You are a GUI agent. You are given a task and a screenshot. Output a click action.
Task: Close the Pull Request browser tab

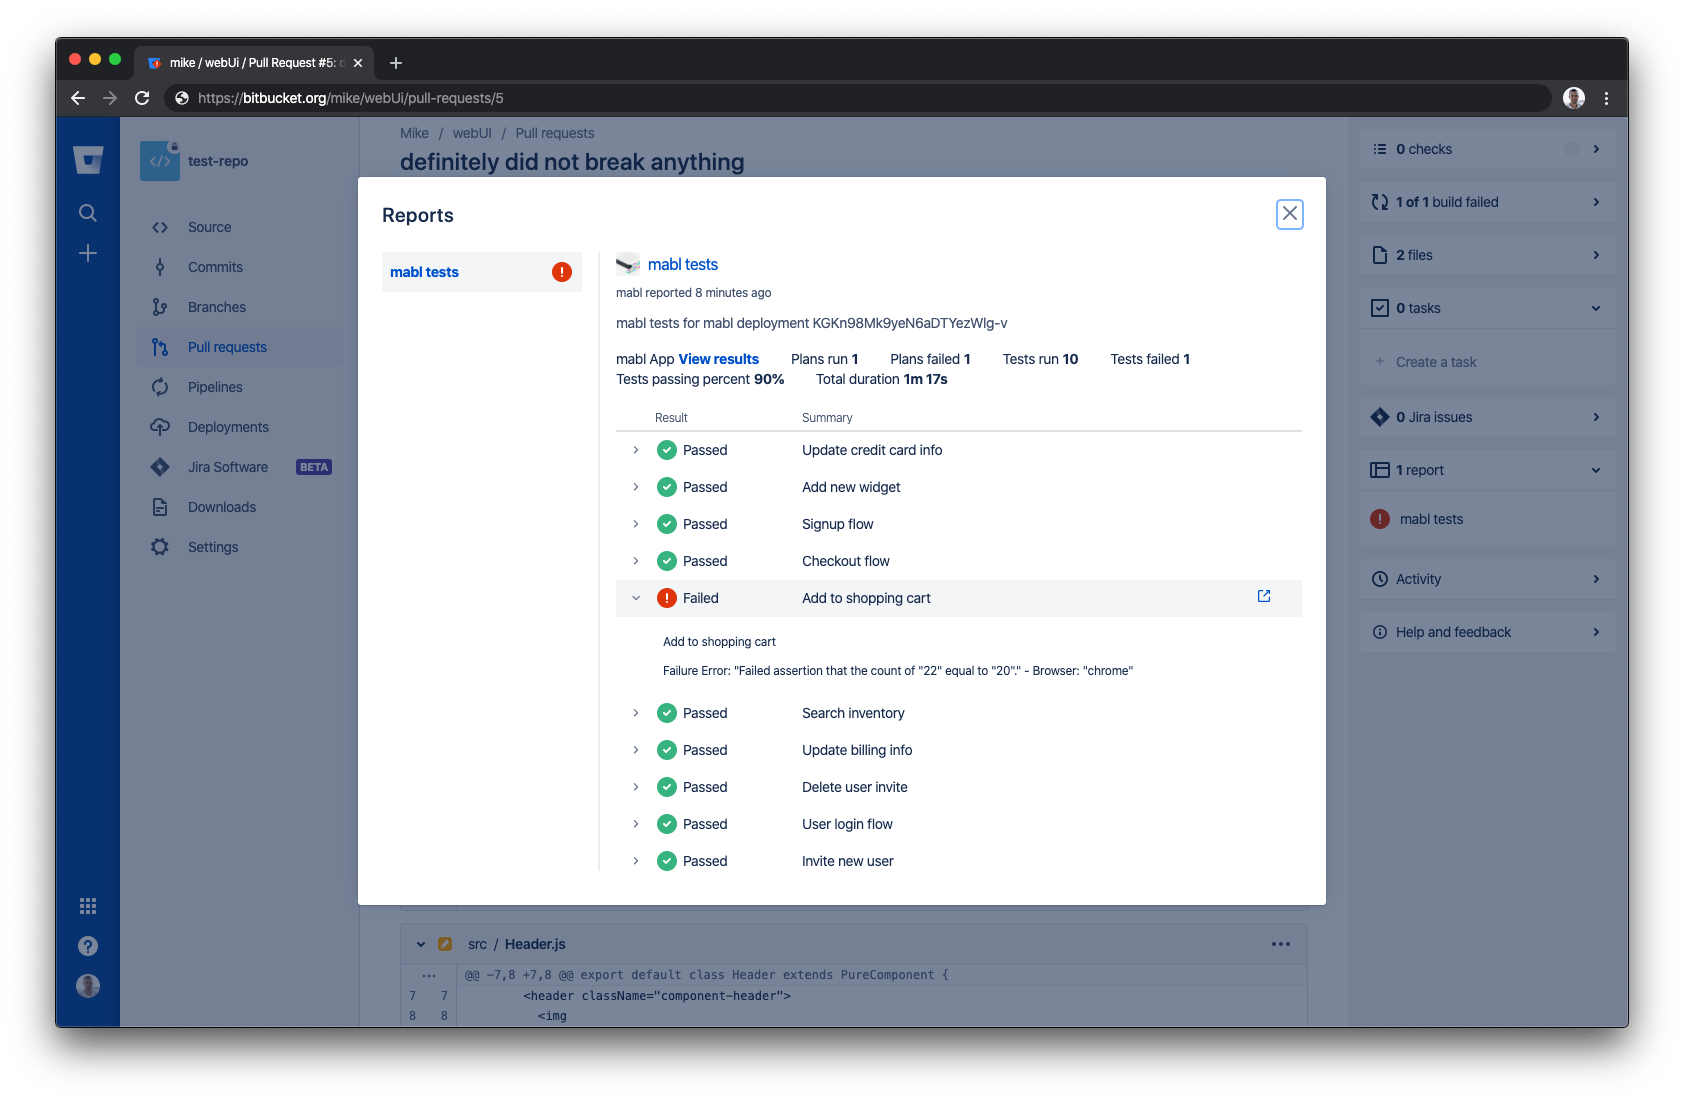click(358, 63)
